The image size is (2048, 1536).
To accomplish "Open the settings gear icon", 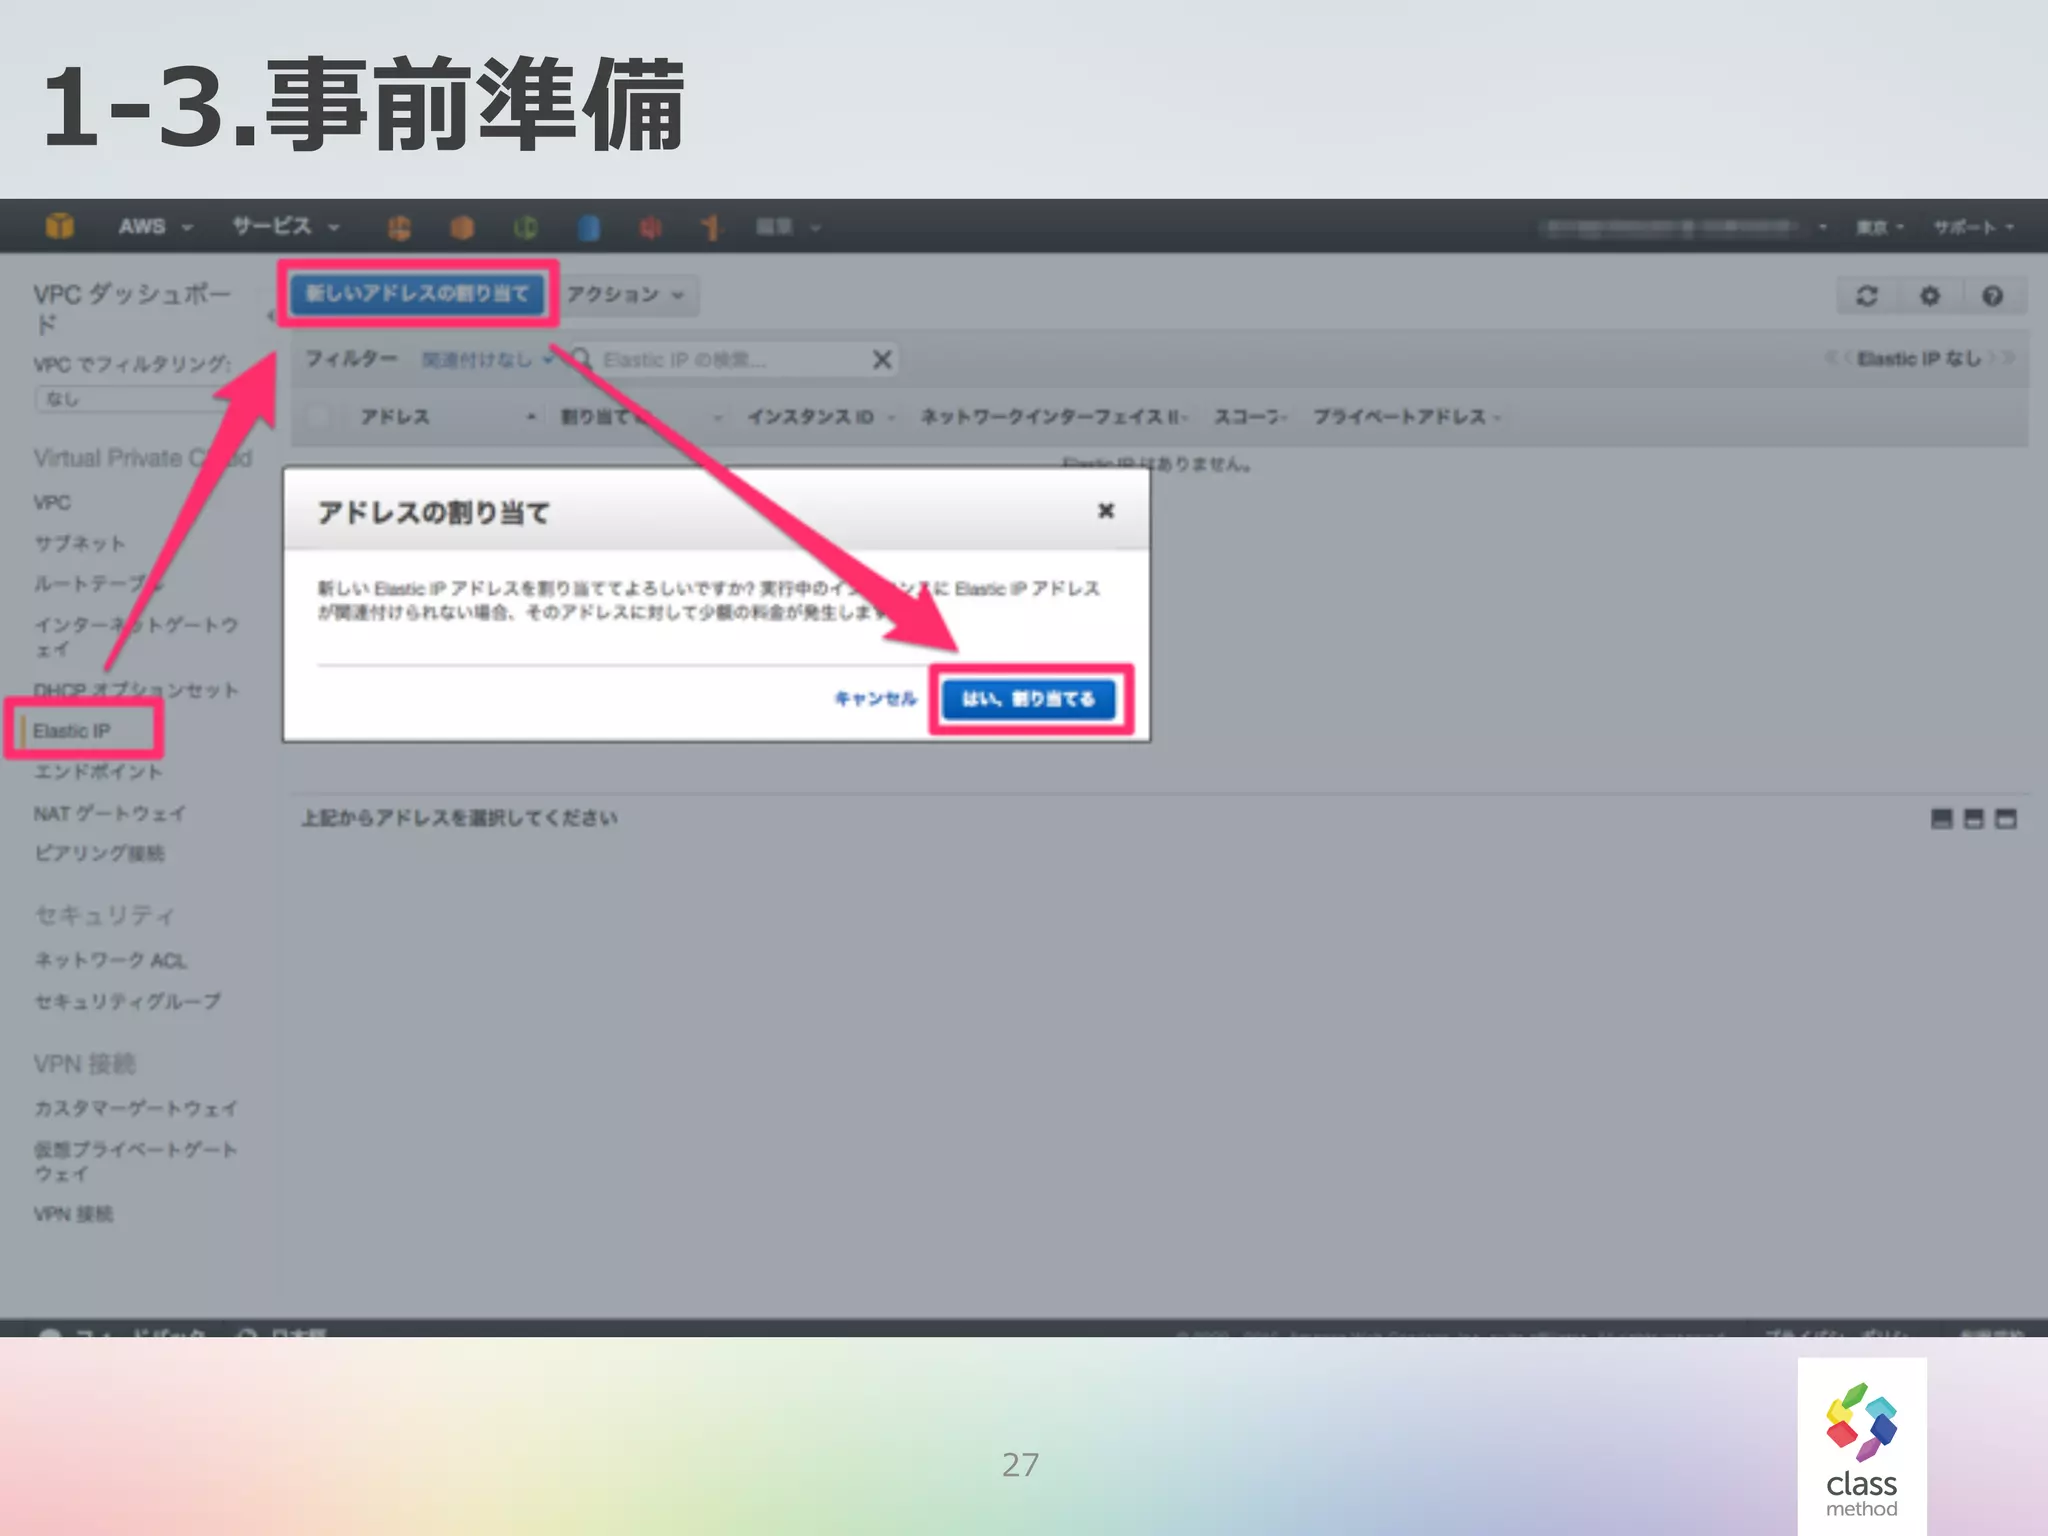I will click(1929, 296).
